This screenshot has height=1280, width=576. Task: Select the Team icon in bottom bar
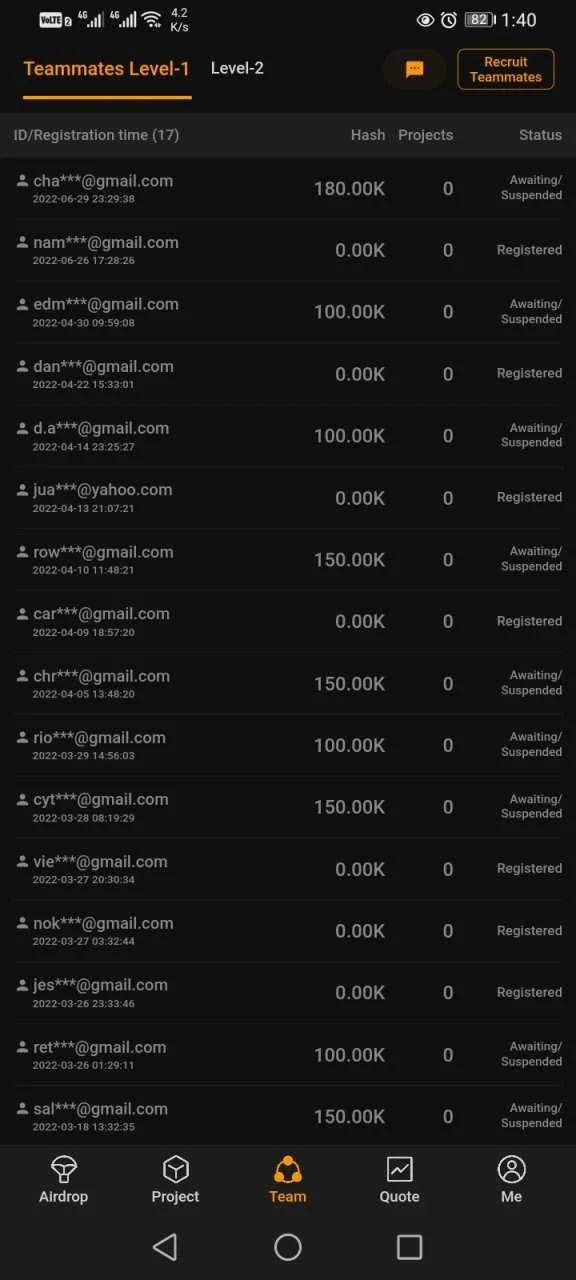pos(288,1169)
